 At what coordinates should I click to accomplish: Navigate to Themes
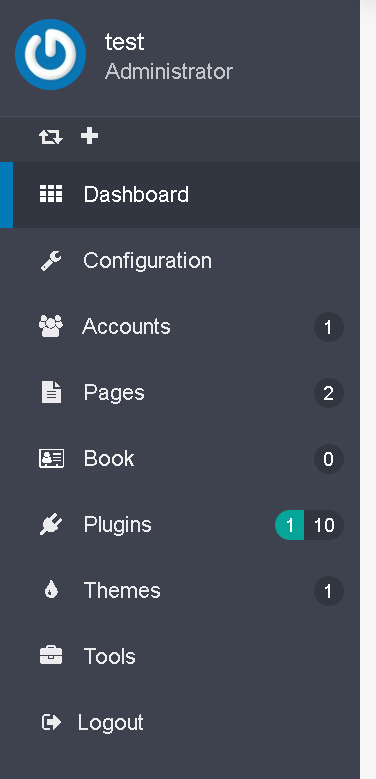180,591
